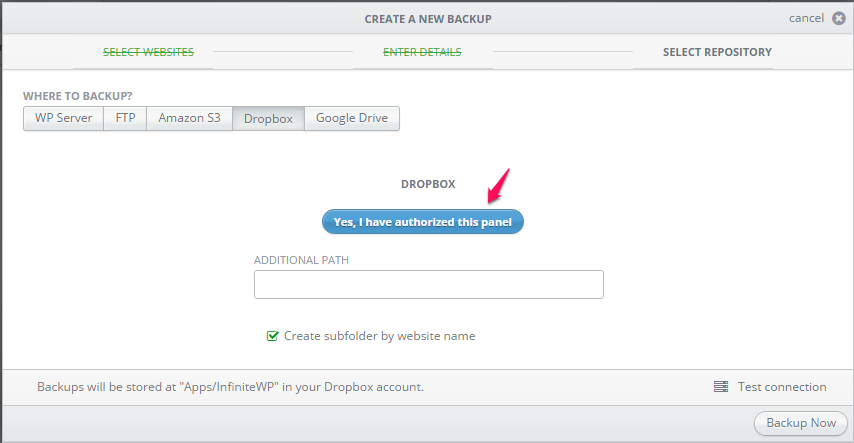Click the Test connection link

782,387
